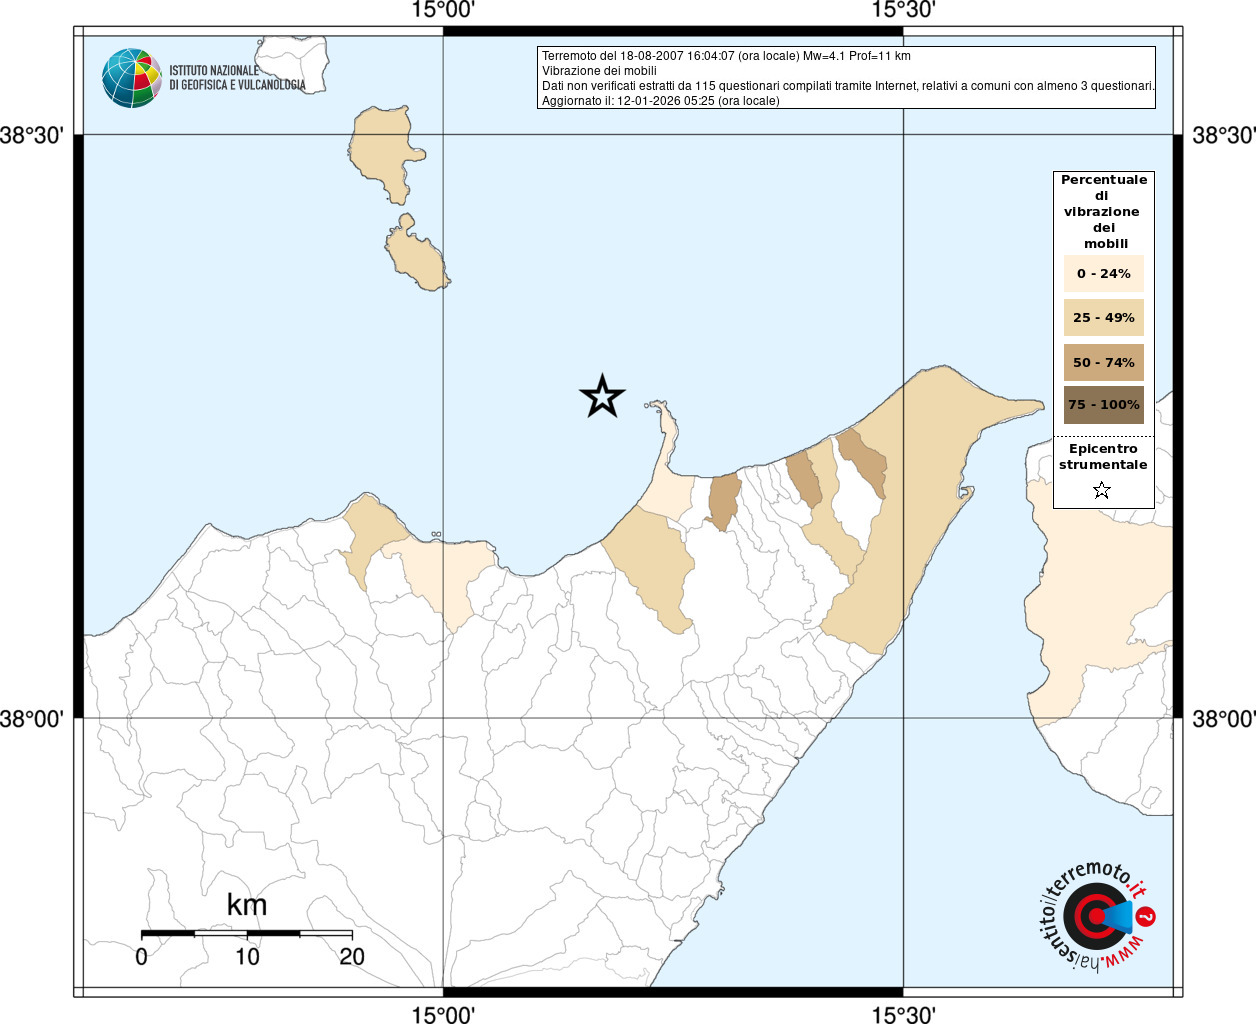Click the '20' mark on the scale bar
The image size is (1256, 1024).
tap(352, 957)
